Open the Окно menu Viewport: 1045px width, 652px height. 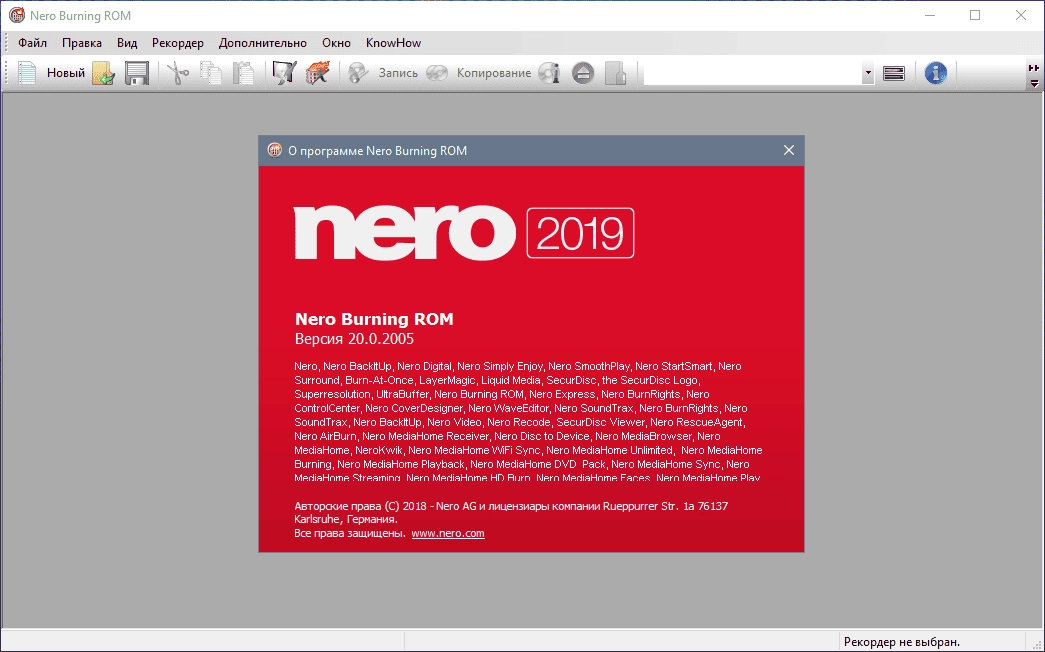[x=336, y=43]
